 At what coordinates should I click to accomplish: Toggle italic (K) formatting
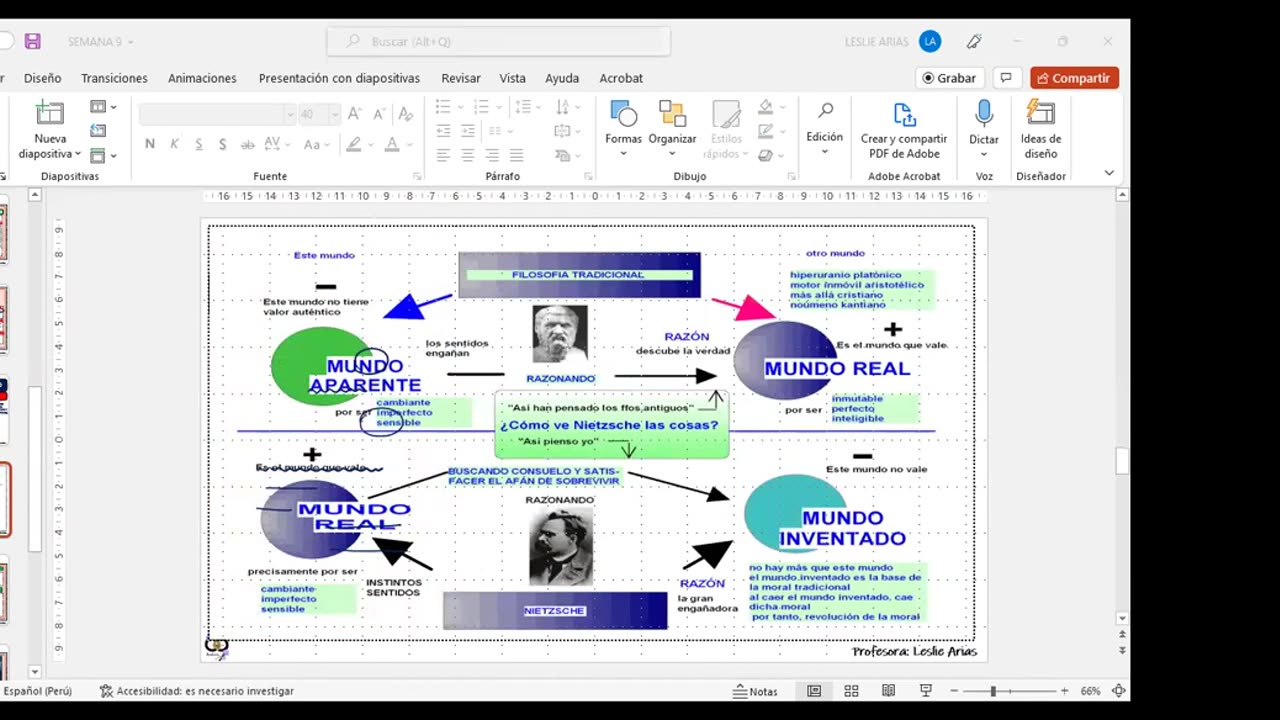click(x=174, y=144)
